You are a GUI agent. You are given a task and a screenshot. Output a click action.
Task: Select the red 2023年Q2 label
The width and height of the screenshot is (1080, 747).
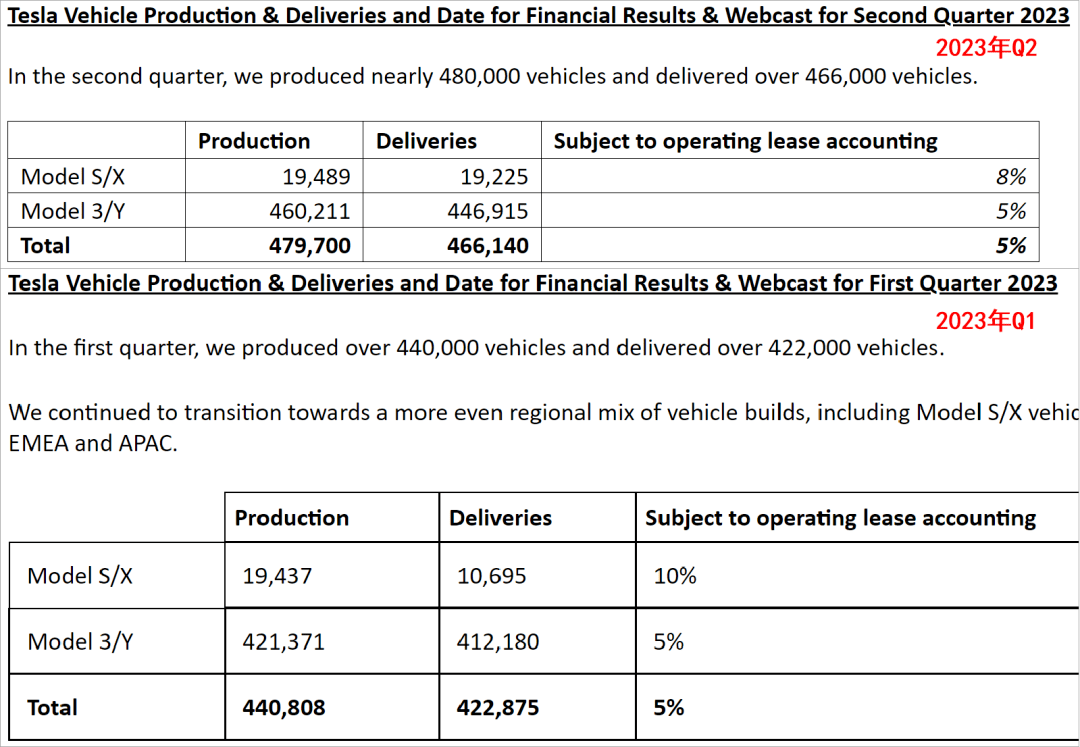point(986,48)
